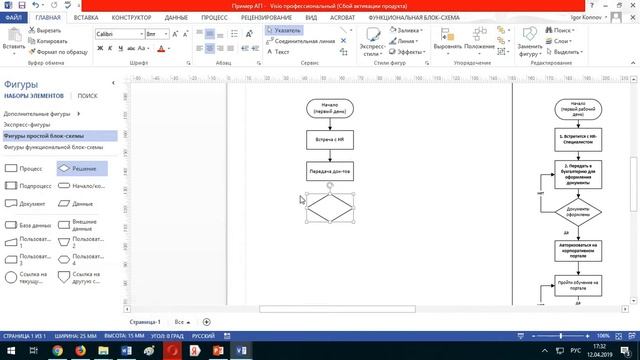Screen dimensions: 640x360
Task: Switch to the КОНСТРУКТОР tab
Action: (131, 18)
